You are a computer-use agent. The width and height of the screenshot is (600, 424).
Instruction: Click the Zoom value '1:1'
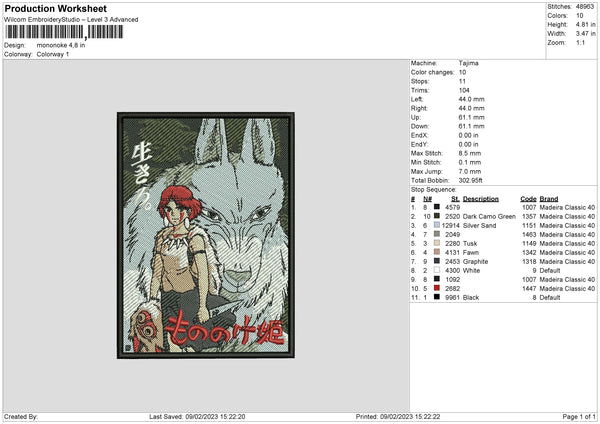(580, 43)
